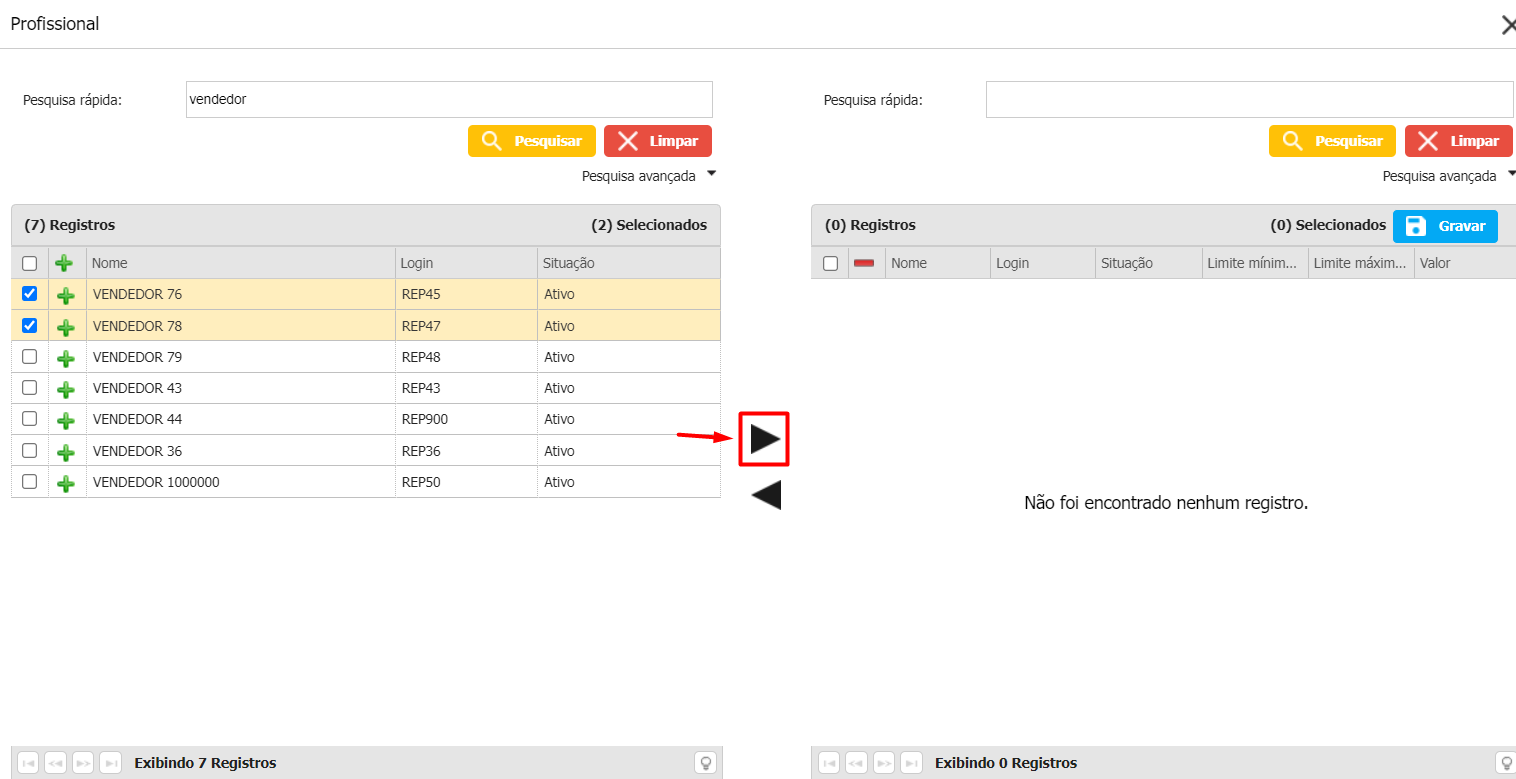Click the VENDEDOR 79 name cell
This screenshot has width=1516, height=779.
tap(240, 357)
